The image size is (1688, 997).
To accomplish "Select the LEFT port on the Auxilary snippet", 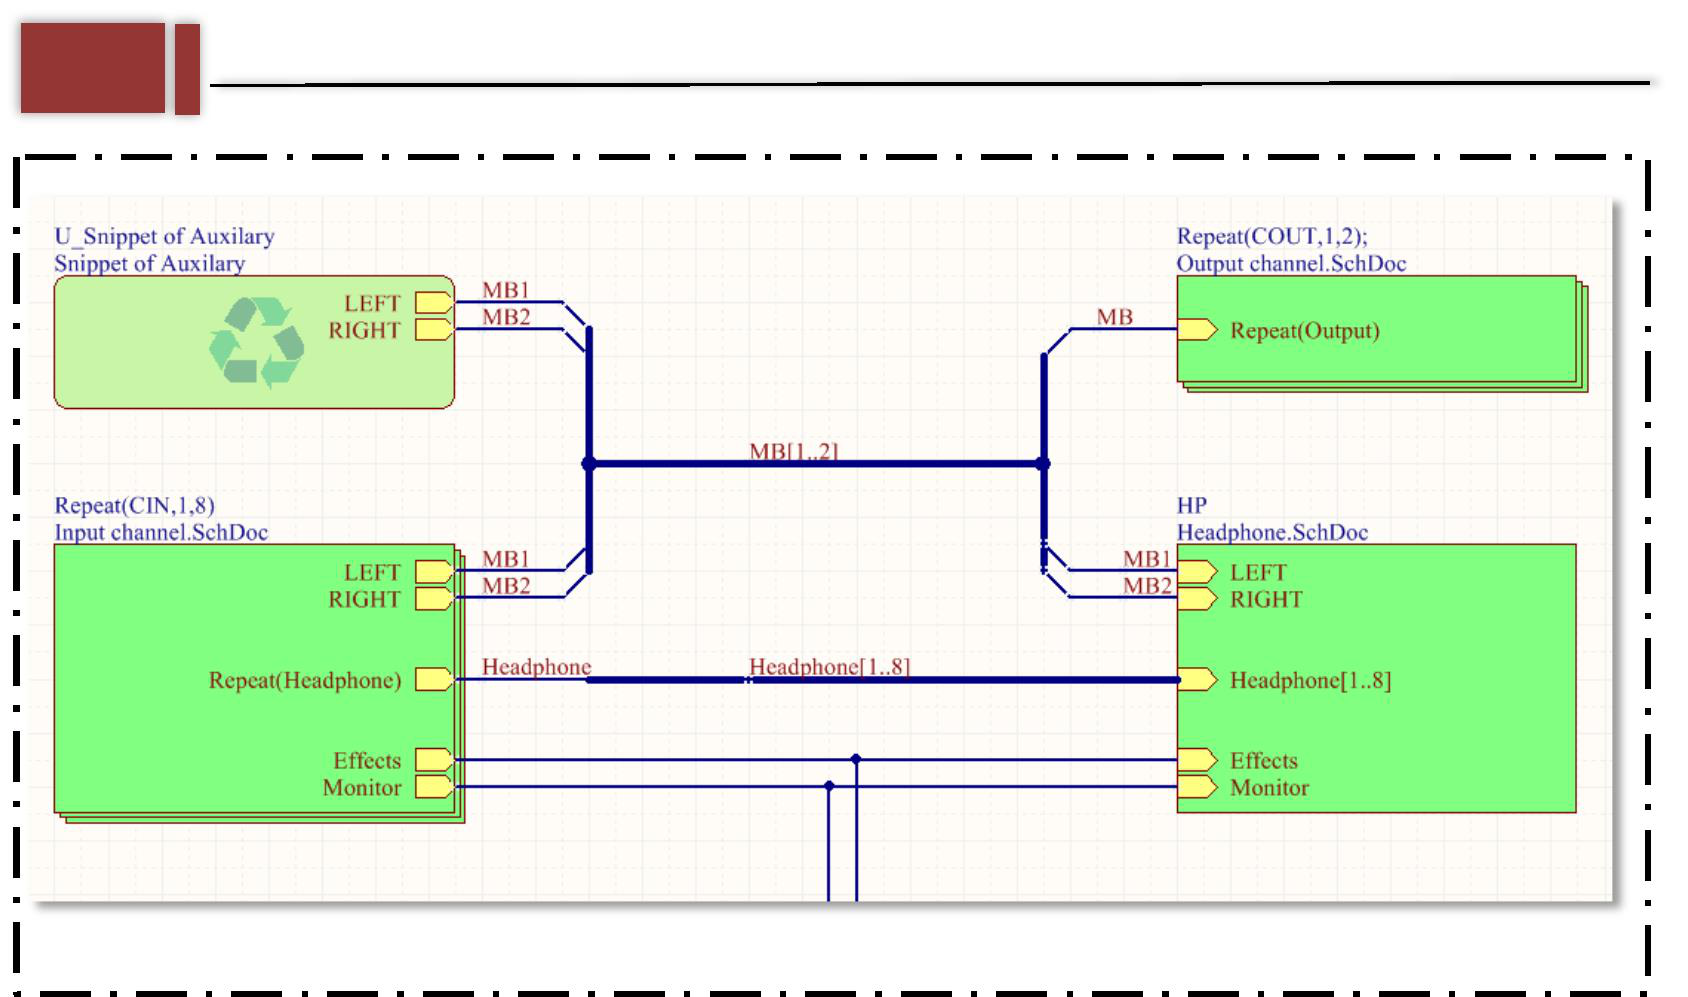I will click(x=434, y=302).
